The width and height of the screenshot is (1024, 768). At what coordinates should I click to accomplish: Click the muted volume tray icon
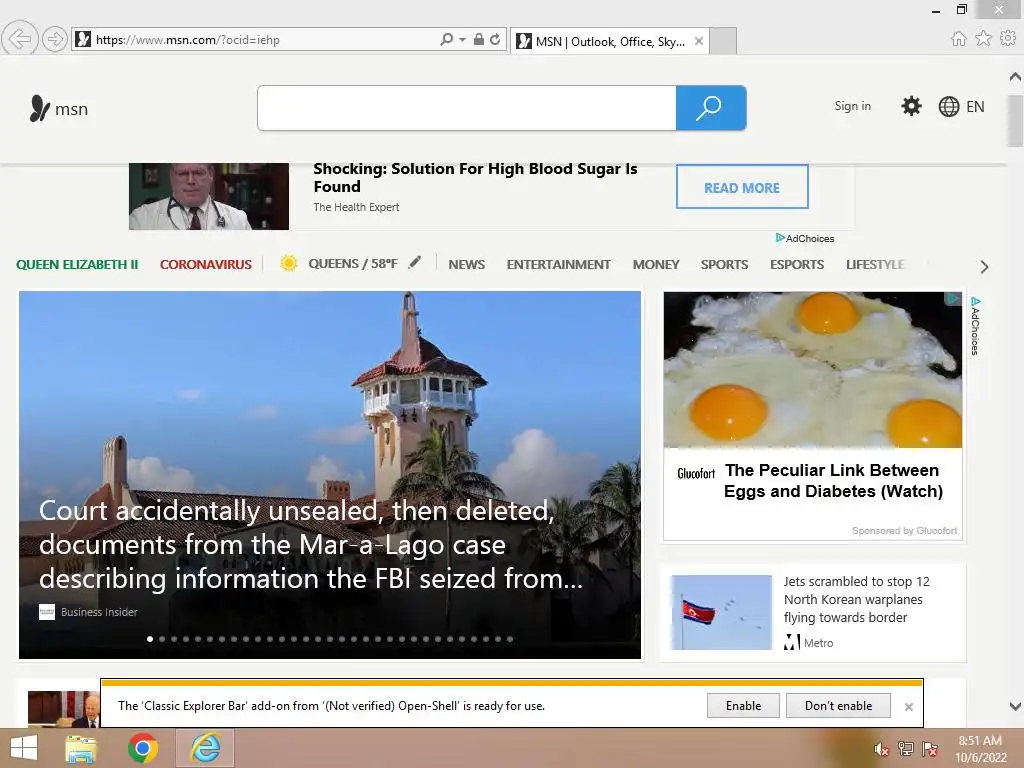[882, 749]
